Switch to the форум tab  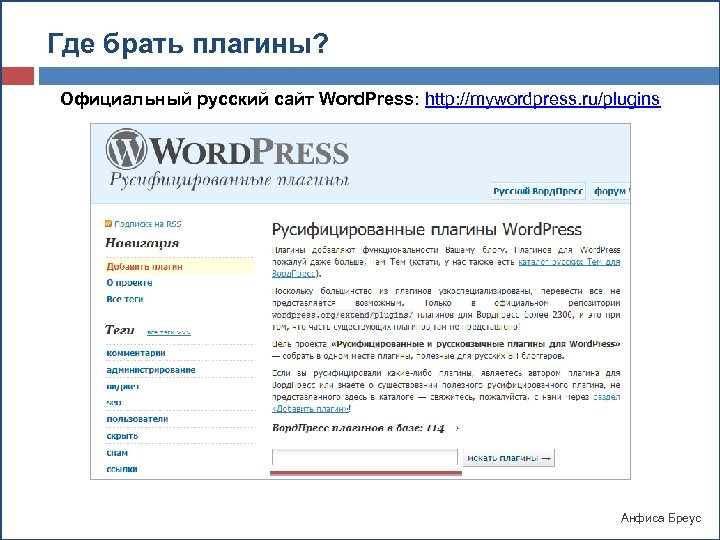(611, 191)
